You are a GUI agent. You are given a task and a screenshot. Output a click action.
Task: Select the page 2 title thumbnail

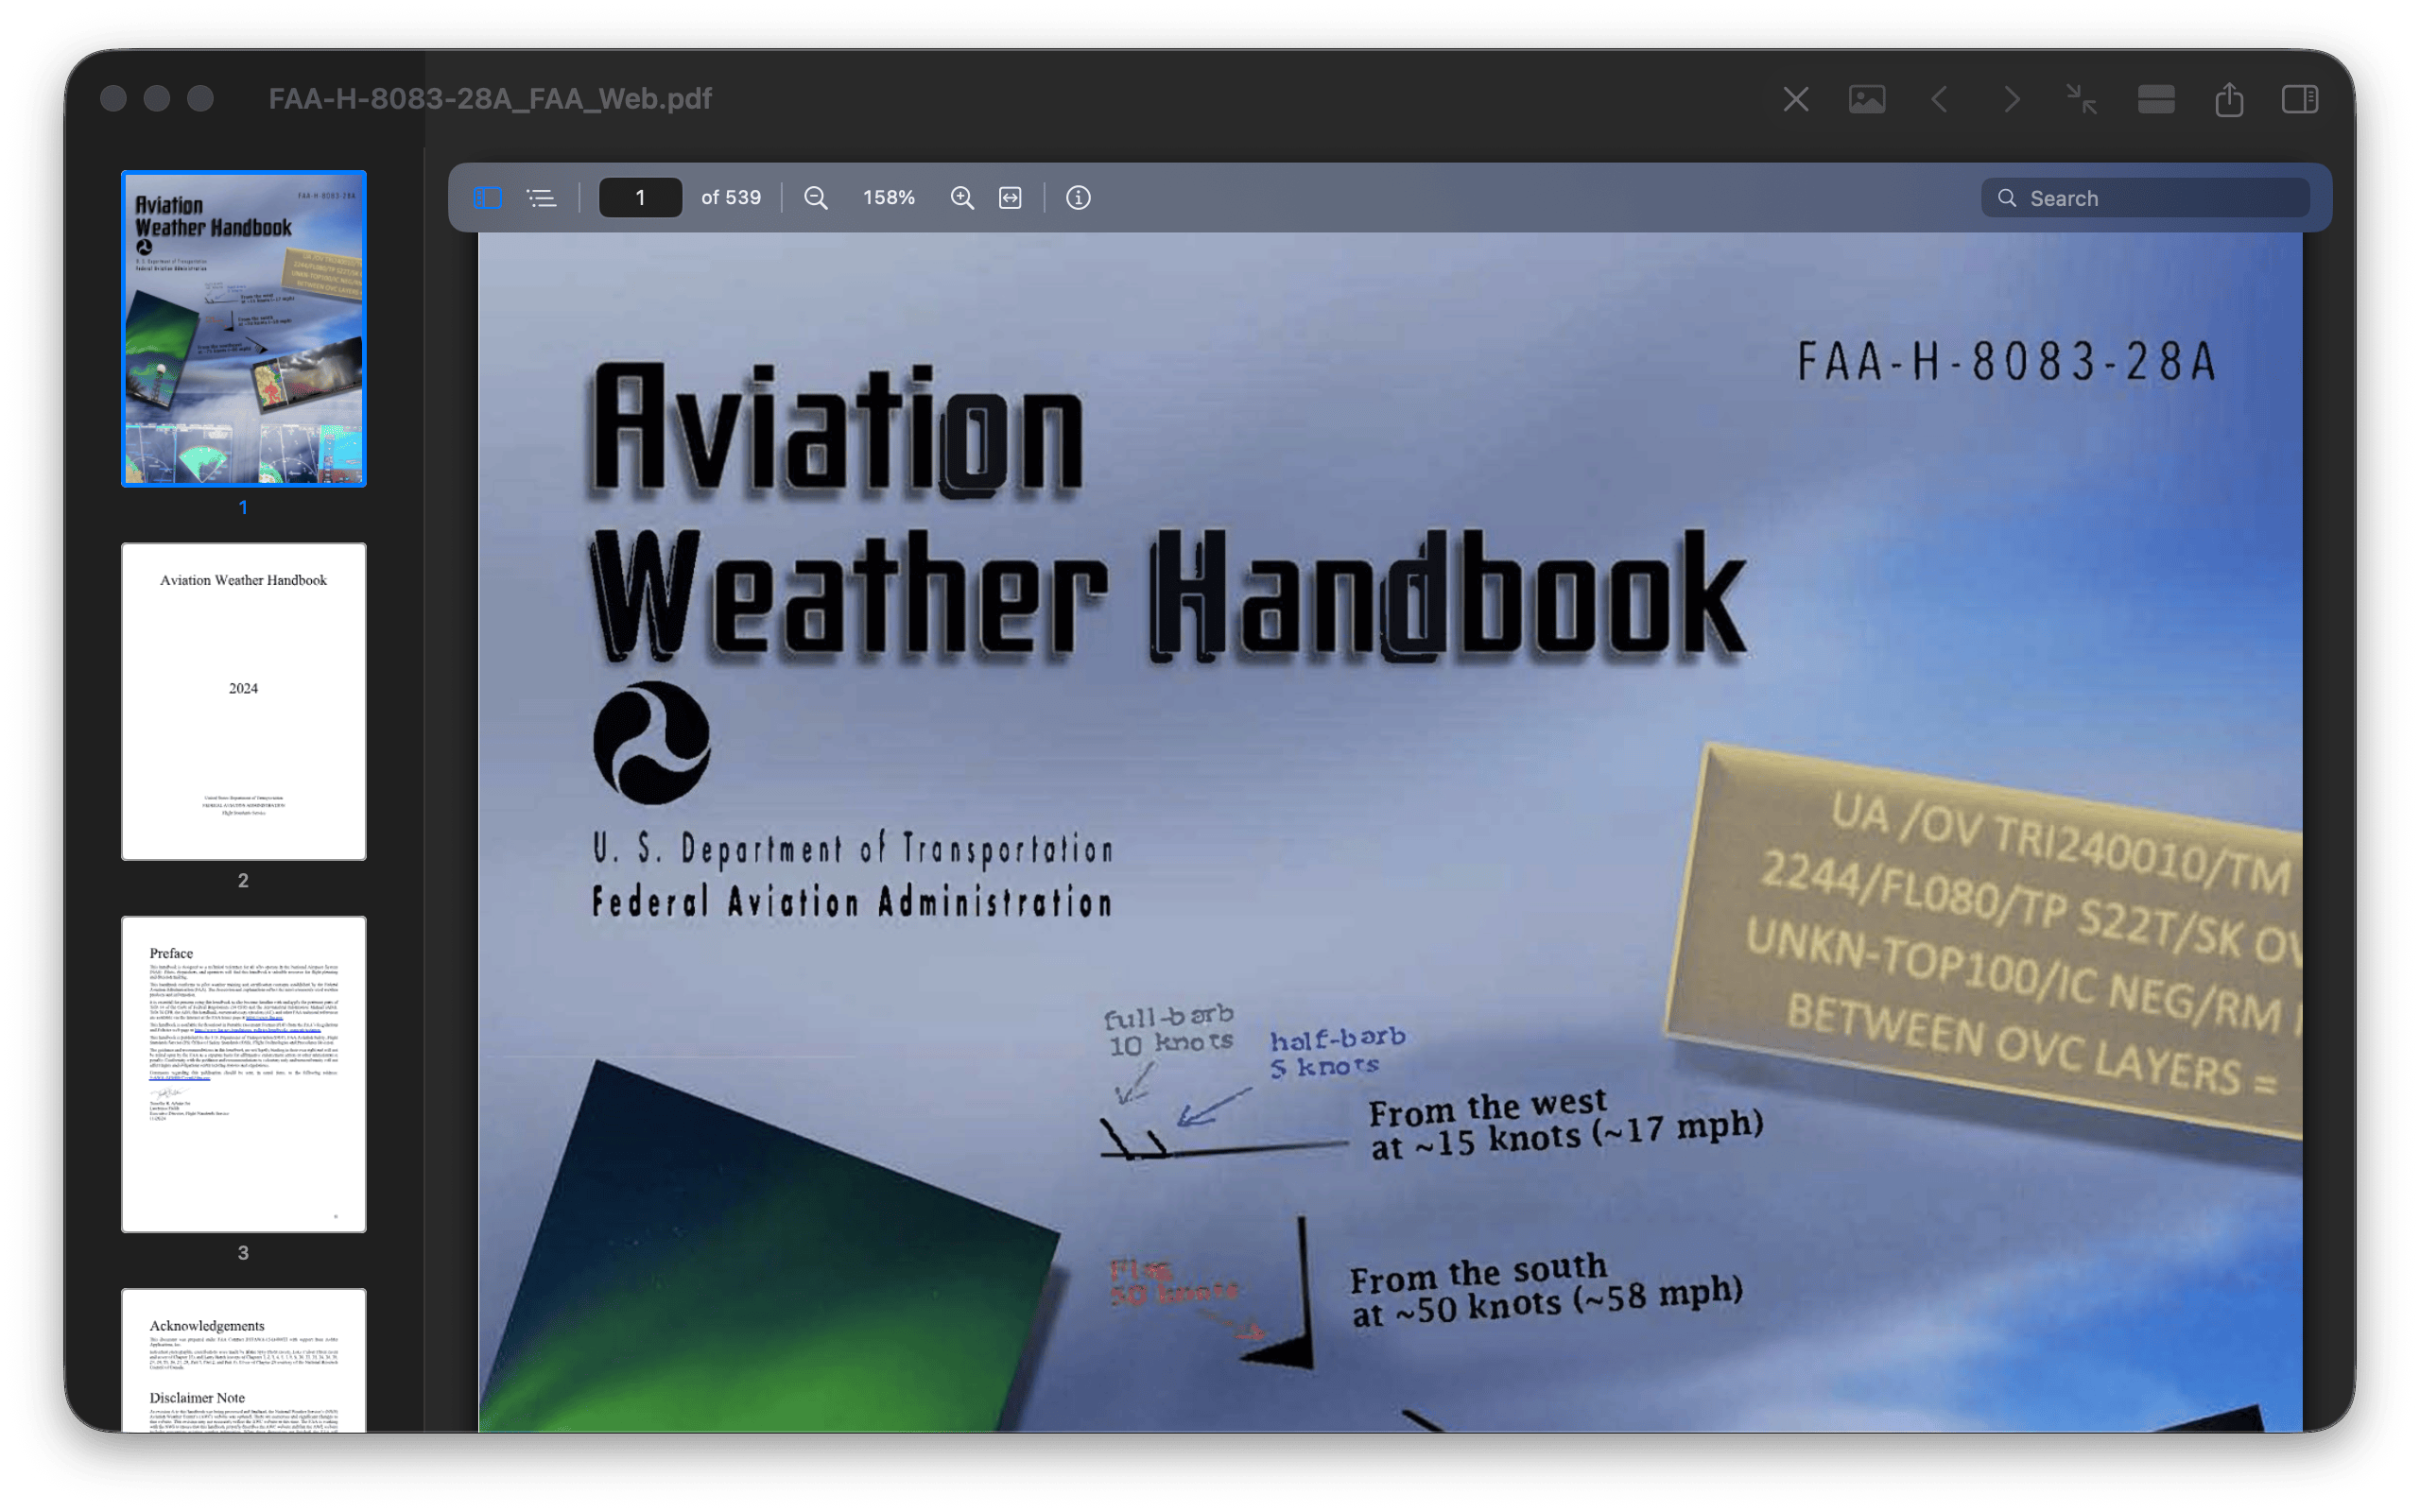[x=244, y=701]
